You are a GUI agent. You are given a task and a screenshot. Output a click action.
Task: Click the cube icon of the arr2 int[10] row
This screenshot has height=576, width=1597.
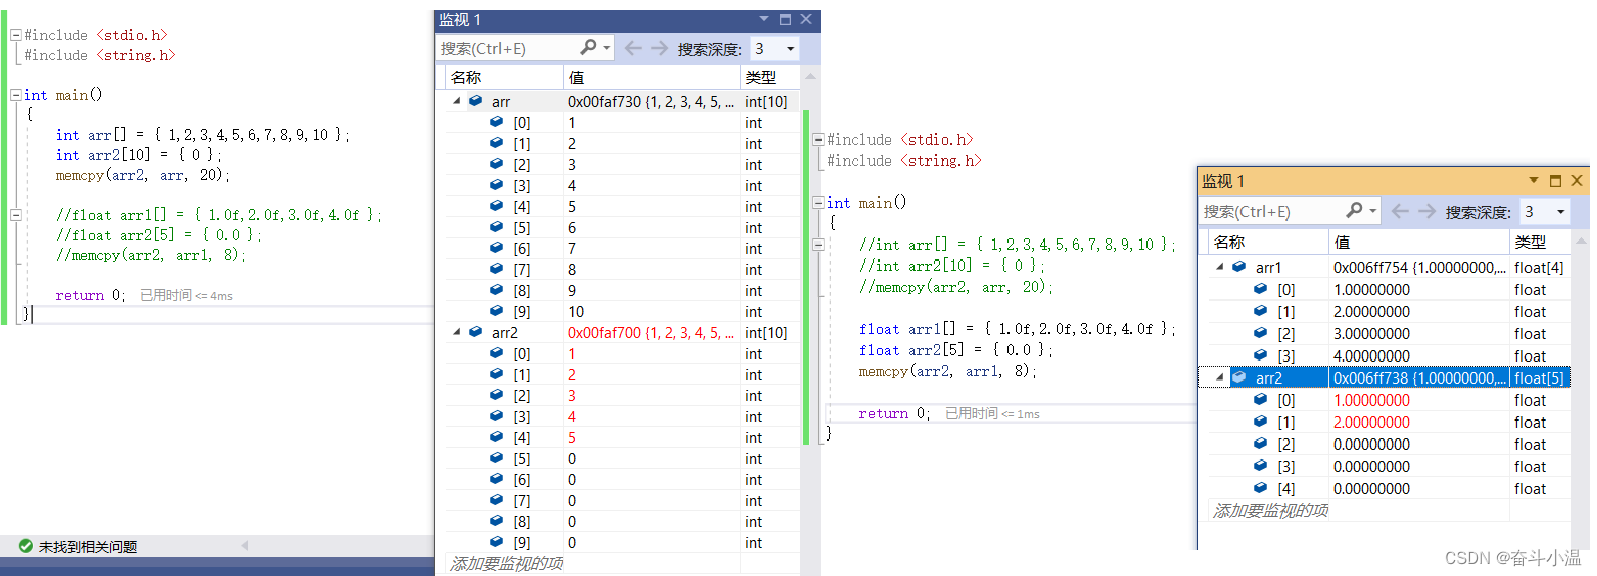(x=476, y=332)
